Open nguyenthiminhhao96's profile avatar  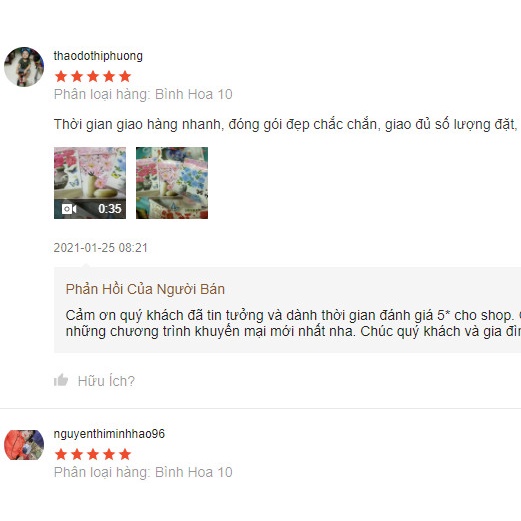click(24, 445)
